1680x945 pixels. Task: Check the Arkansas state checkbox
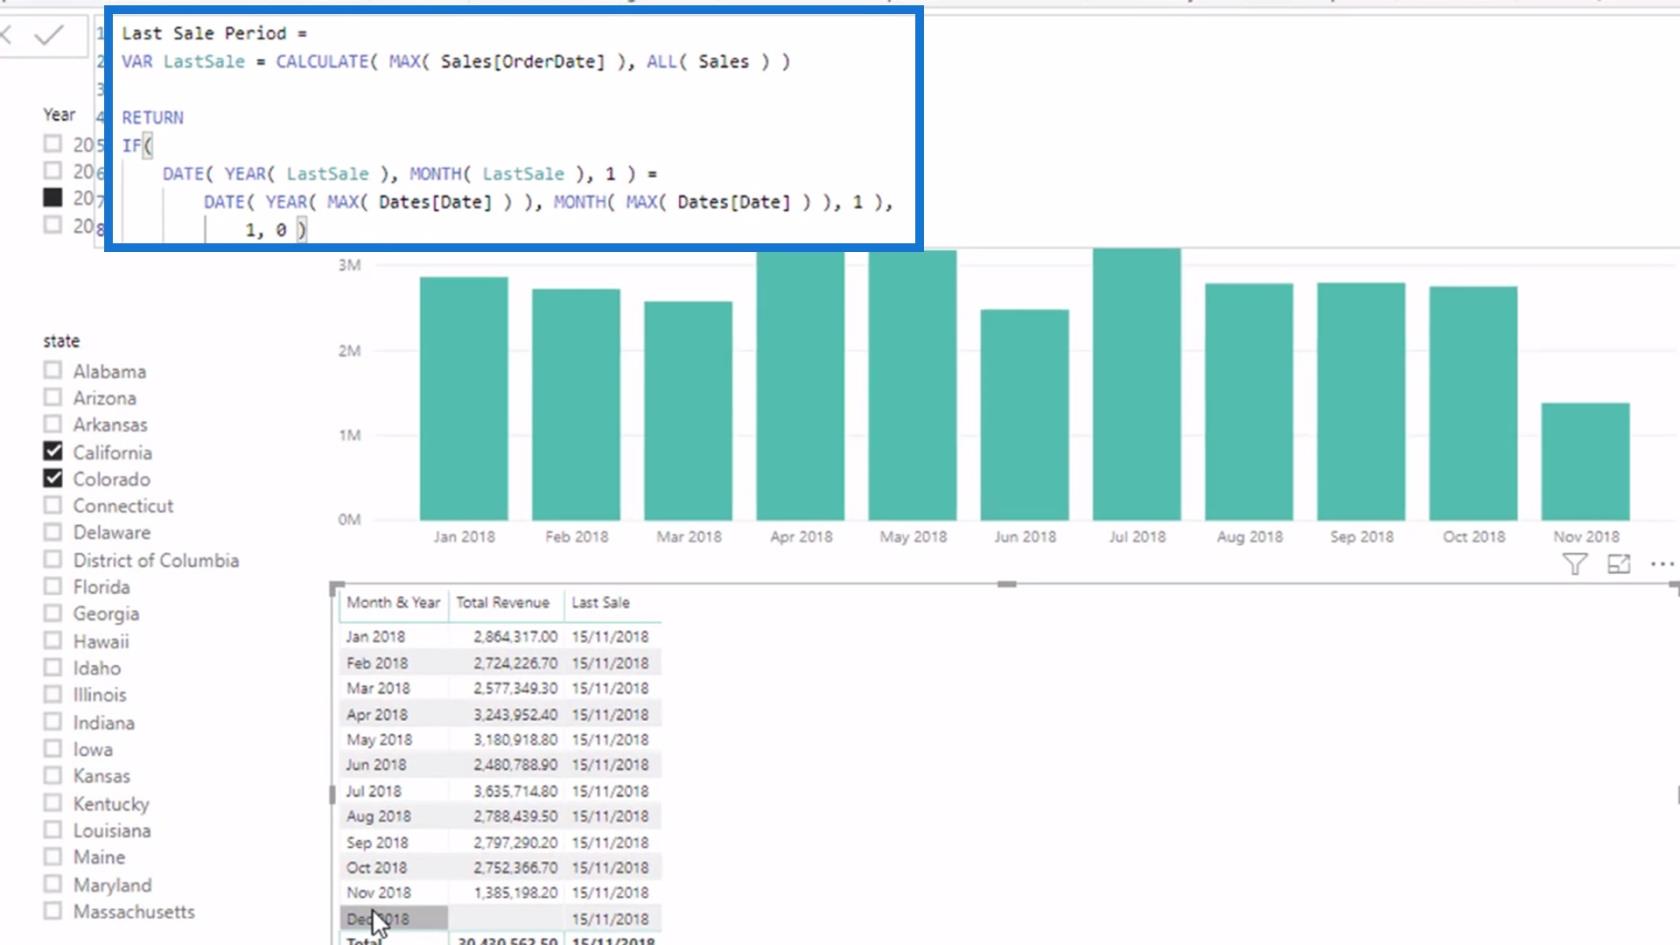[x=53, y=424]
